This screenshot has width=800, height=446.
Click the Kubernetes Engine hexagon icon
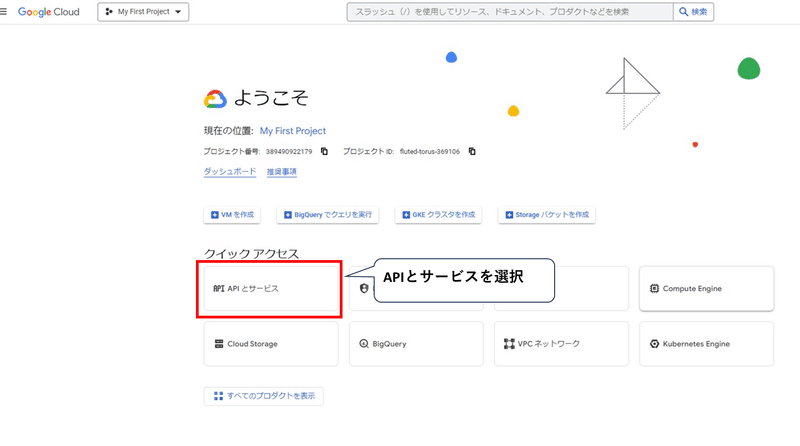point(655,343)
